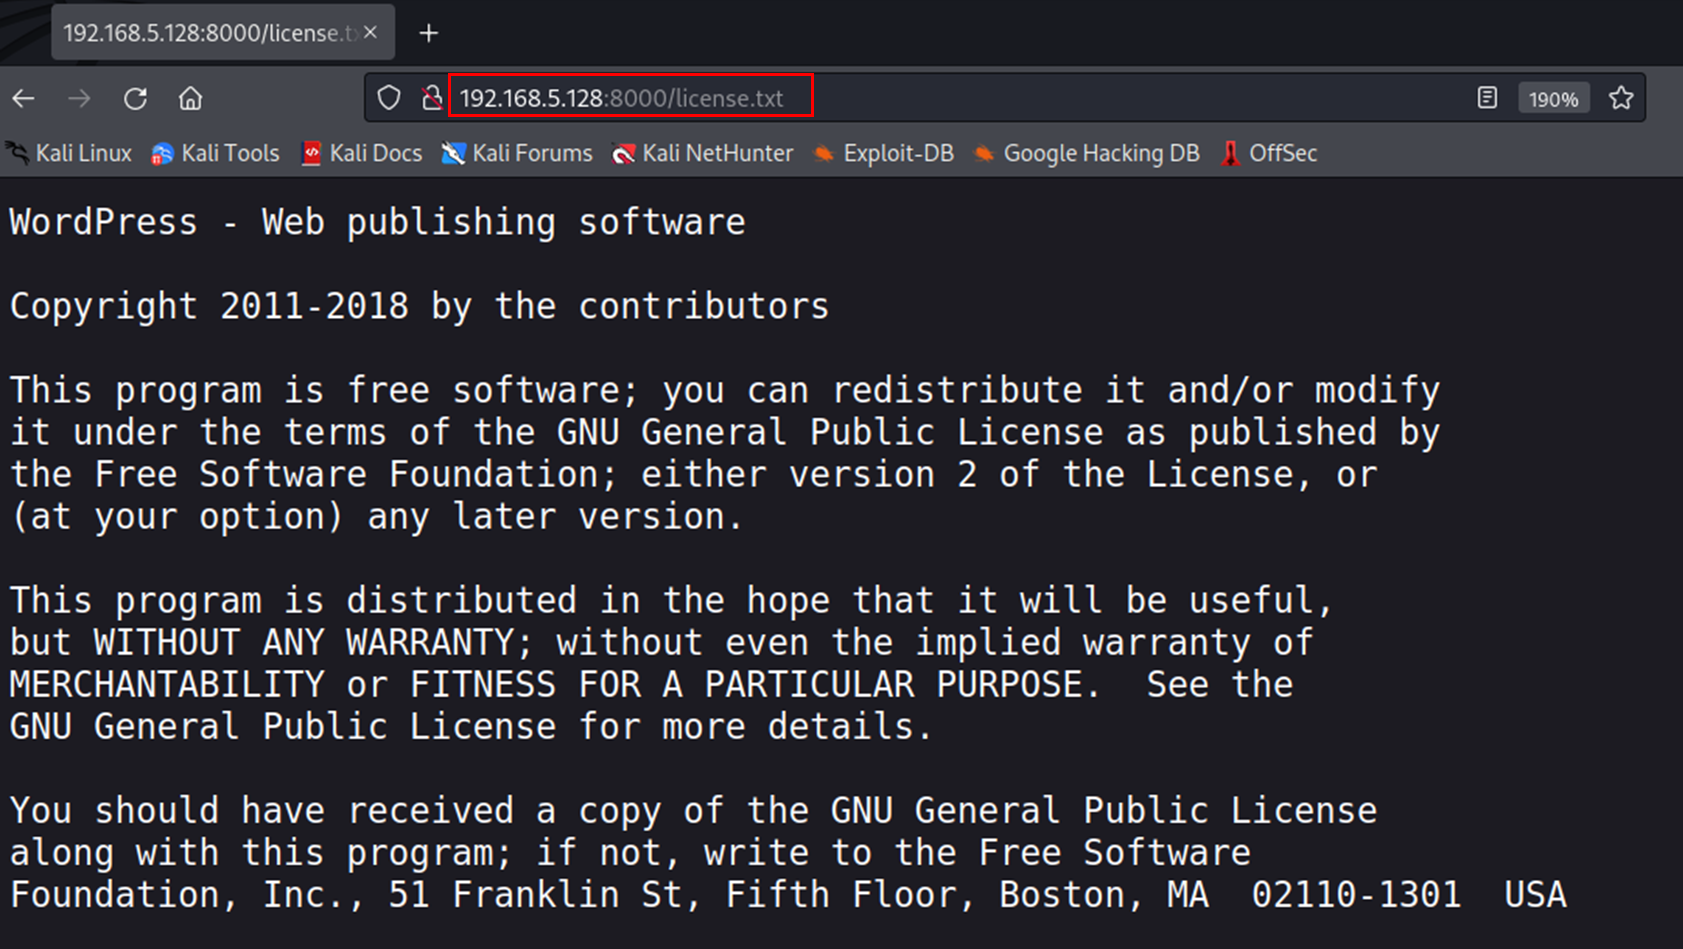Click line starting 'but WITHOUT ANY WARRANTY'
The image size is (1683, 949).
[661, 642]
